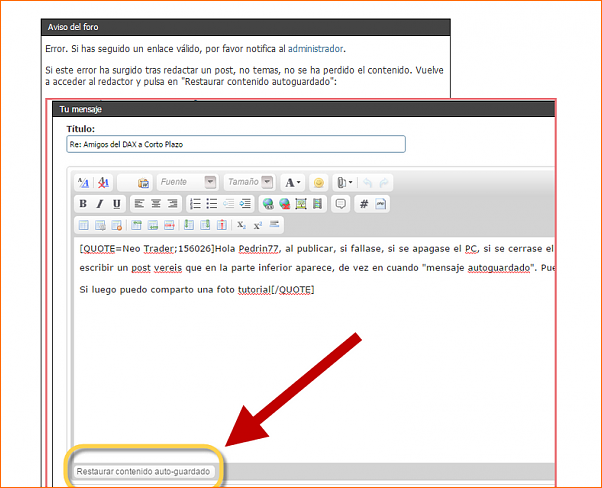Click the insert video film icon

click(x=317, y=203)
